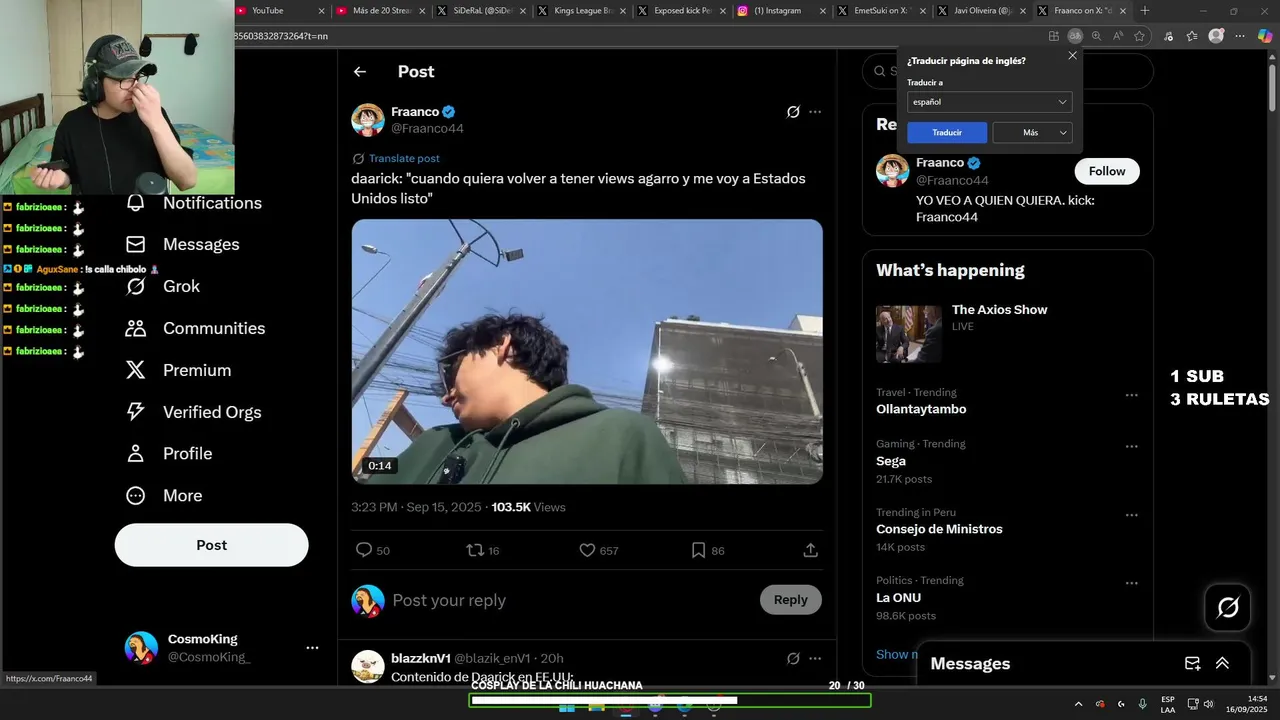Screen dimensions: 1280x720
Task: Open the browser profile avatar
Action: [x=1216, y=36]
